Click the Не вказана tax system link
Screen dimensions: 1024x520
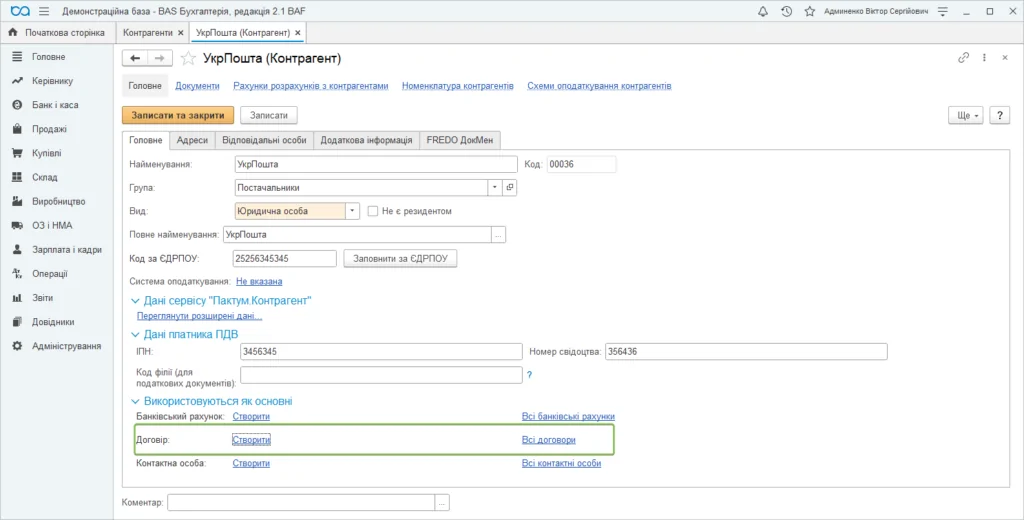(x=259, y=282)
